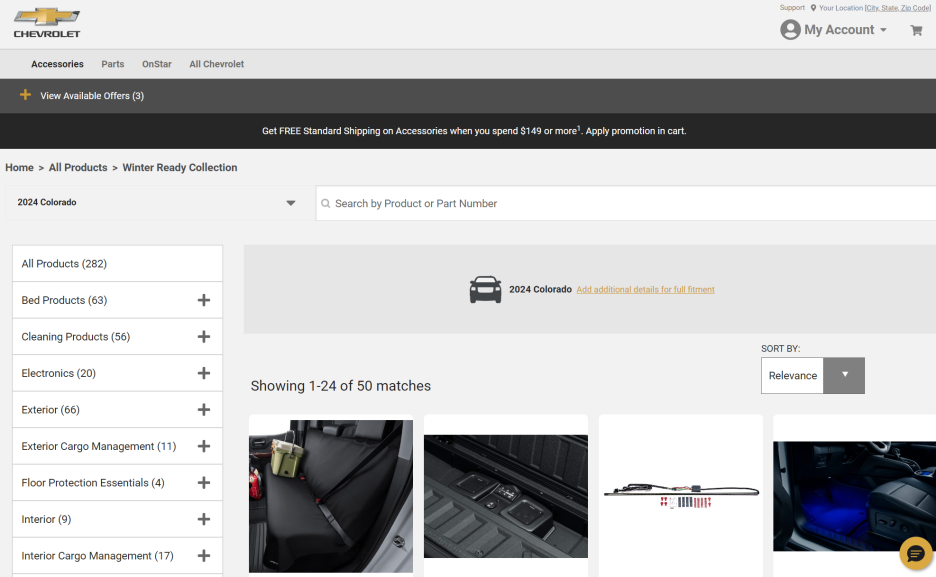Select Interior (9) category label

46,519
